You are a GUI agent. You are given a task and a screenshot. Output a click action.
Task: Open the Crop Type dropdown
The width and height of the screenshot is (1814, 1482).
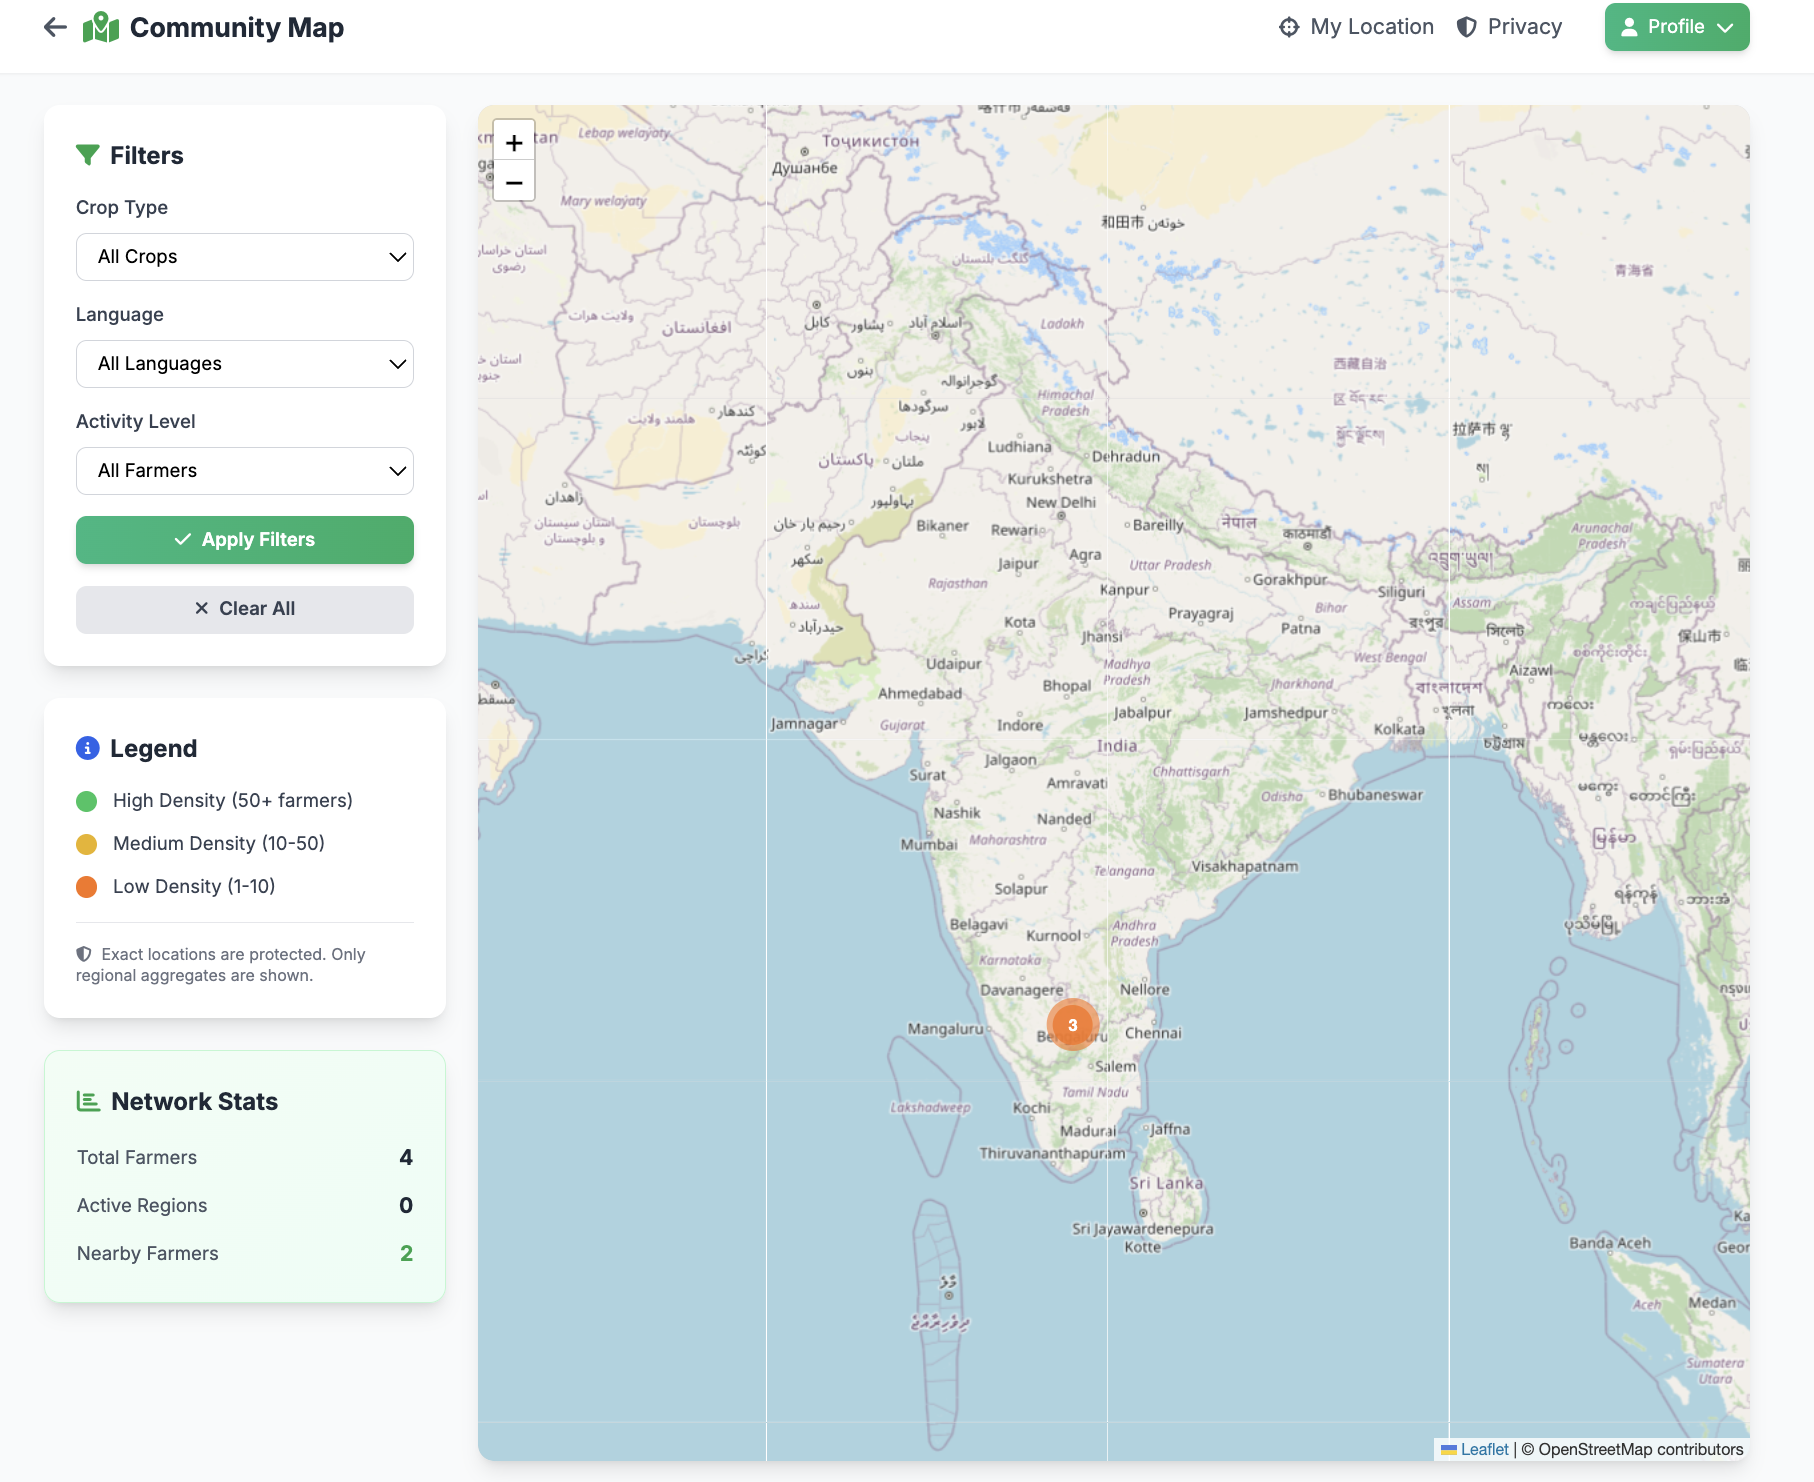point(245,257)
